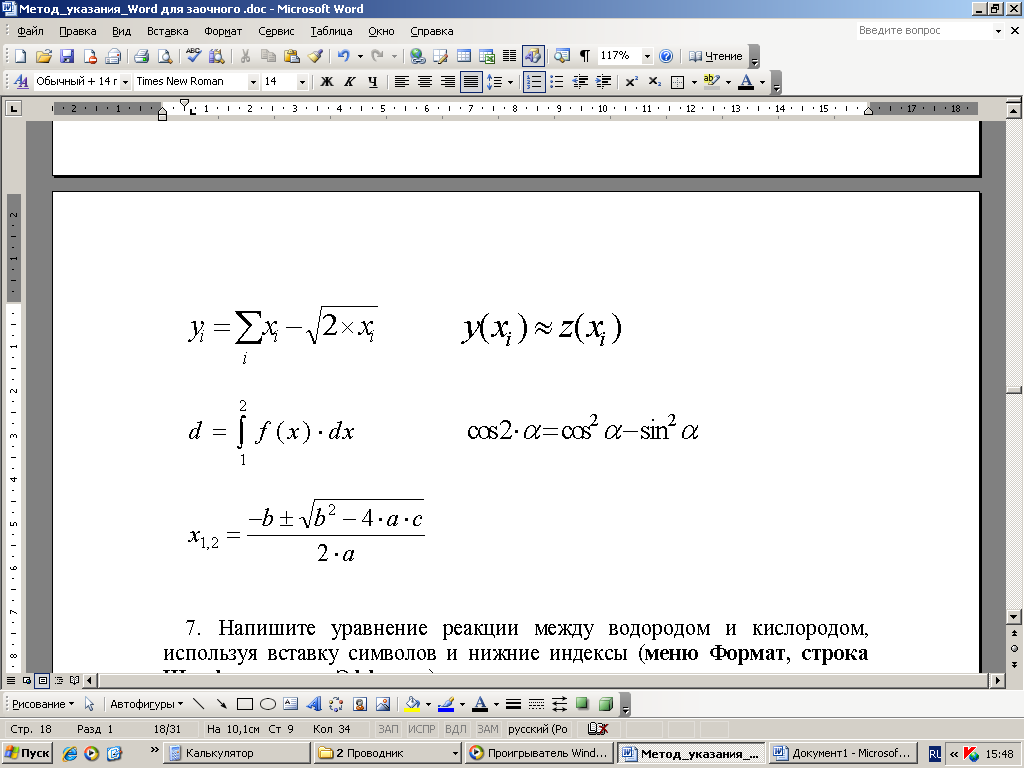Image resolution: width=1024 pixels, height=768 pixels.
Task: Open the borders dropdown arrow
Action: pyautogui.click(x=694, y=82)
